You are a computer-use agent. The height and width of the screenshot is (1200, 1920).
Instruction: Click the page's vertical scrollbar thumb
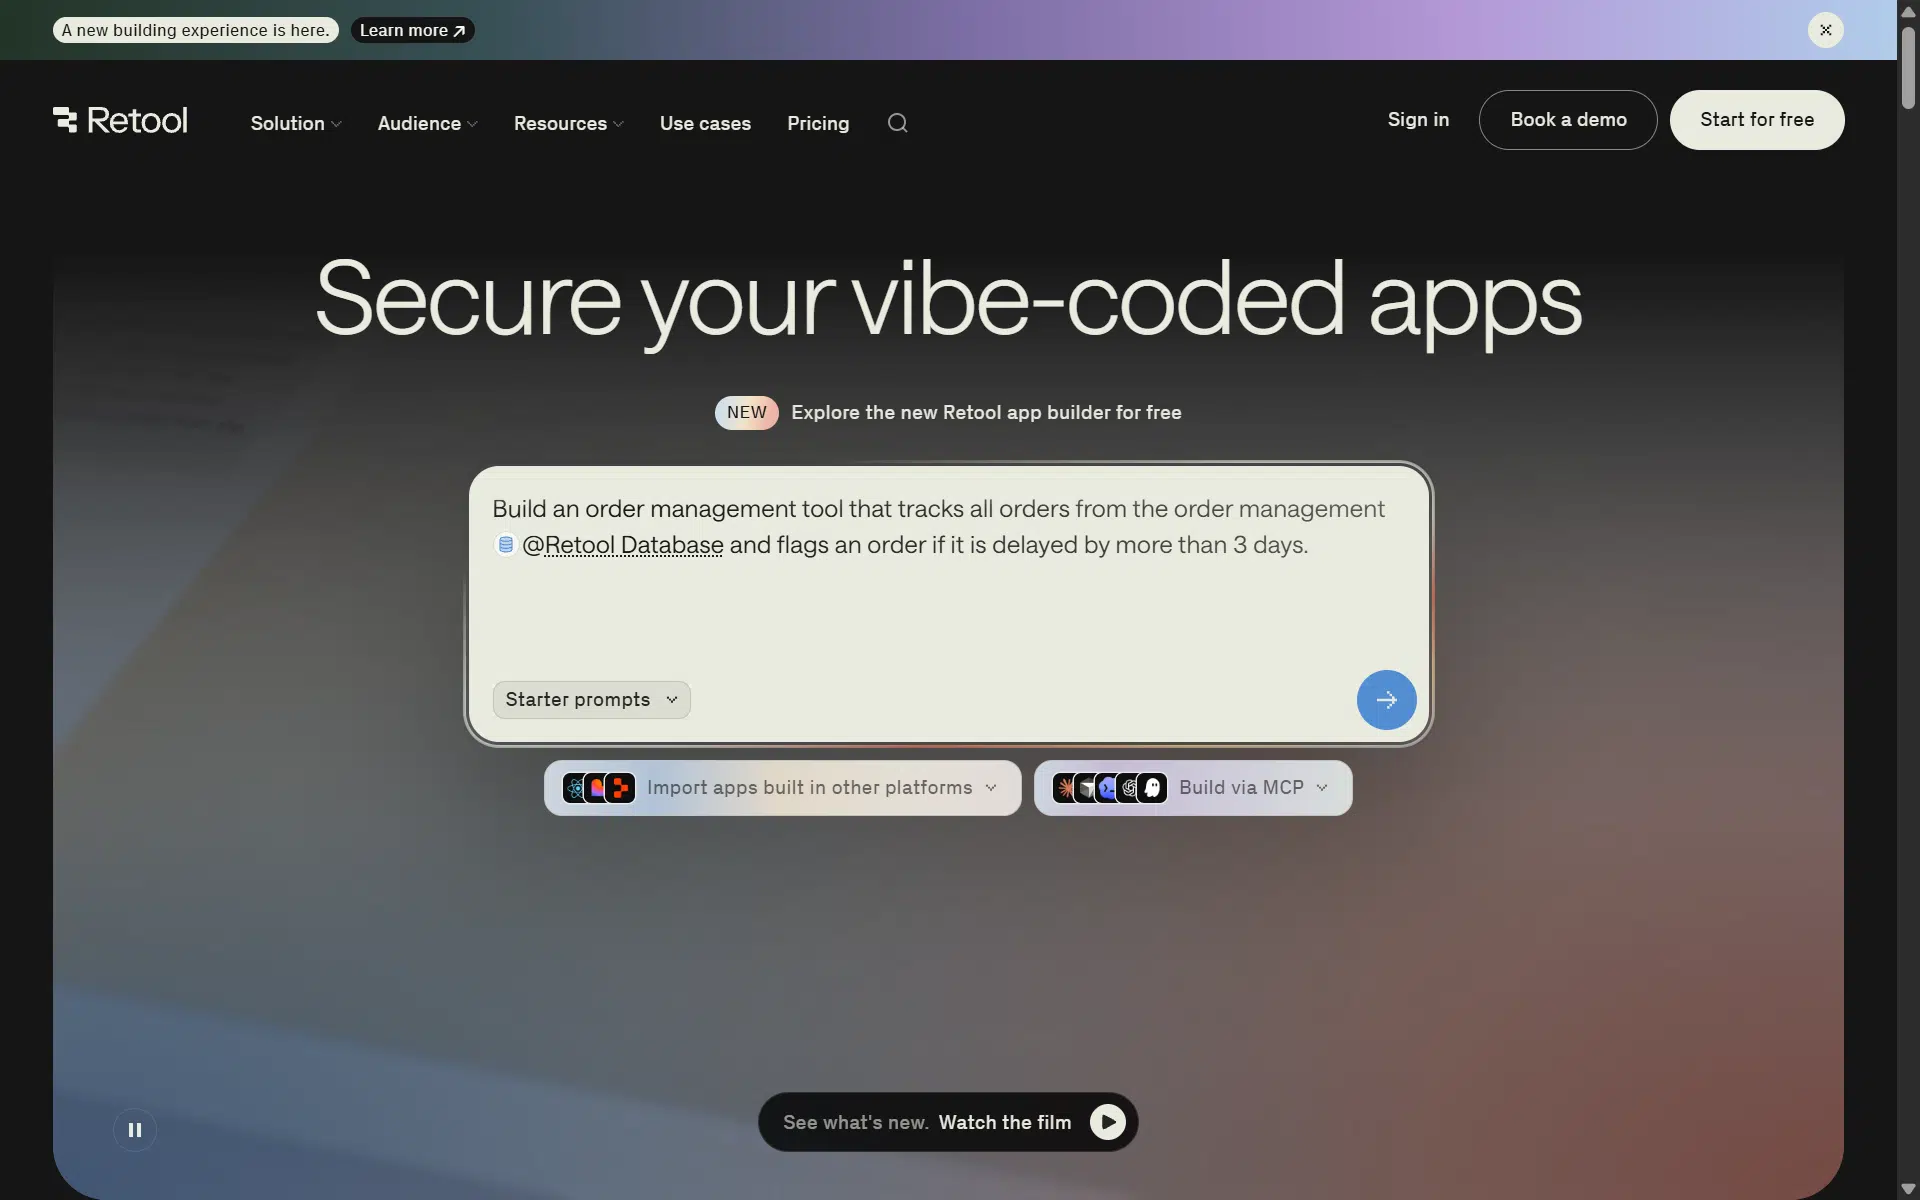[1908, 67]
